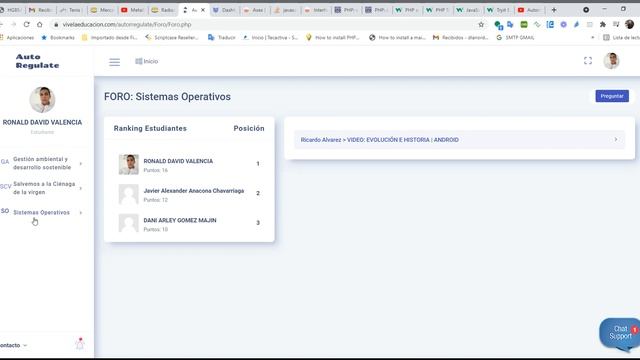Open Salvemos a la Ciénaga de la virgen
The image size is (640, 360).
44,188
